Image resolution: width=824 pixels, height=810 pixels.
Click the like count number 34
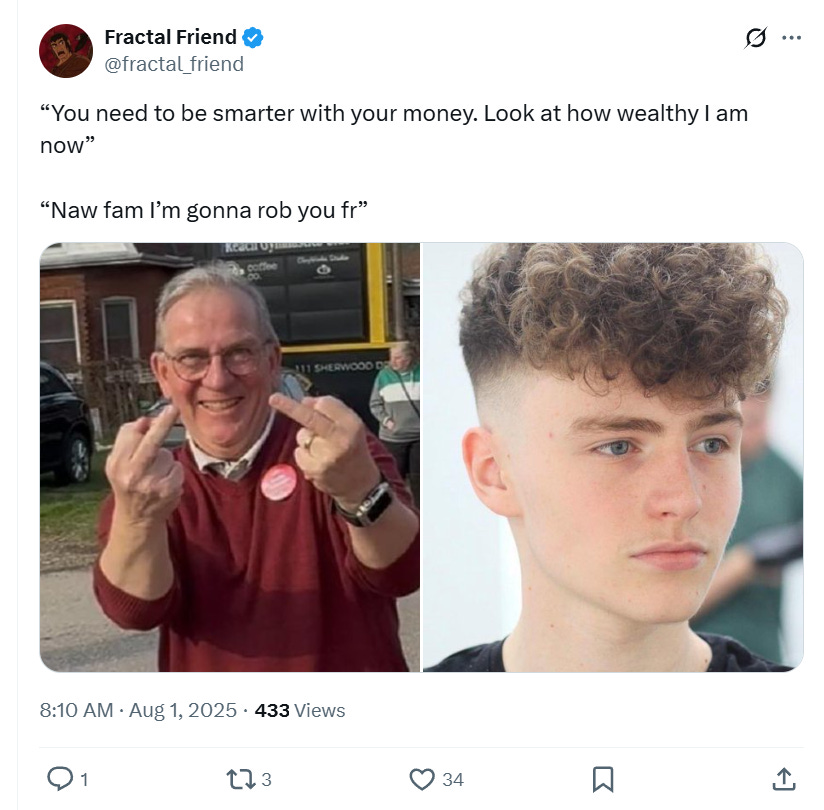click(453, 780)
